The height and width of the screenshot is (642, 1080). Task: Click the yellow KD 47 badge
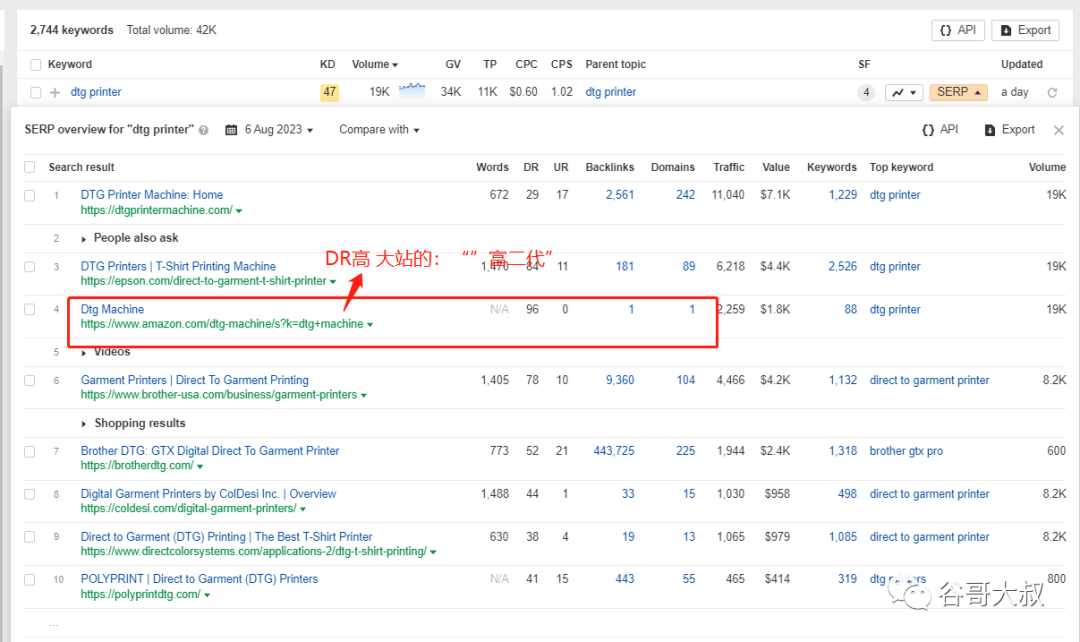329,92
